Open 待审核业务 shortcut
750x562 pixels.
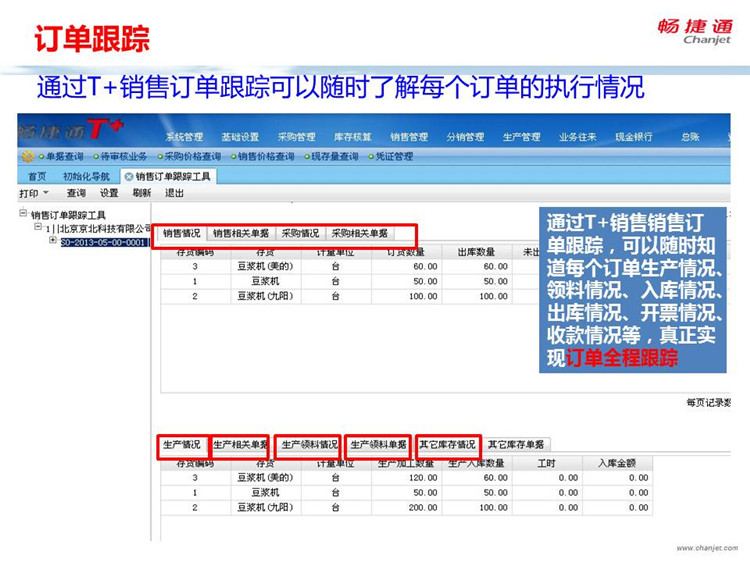pos(120,156)
